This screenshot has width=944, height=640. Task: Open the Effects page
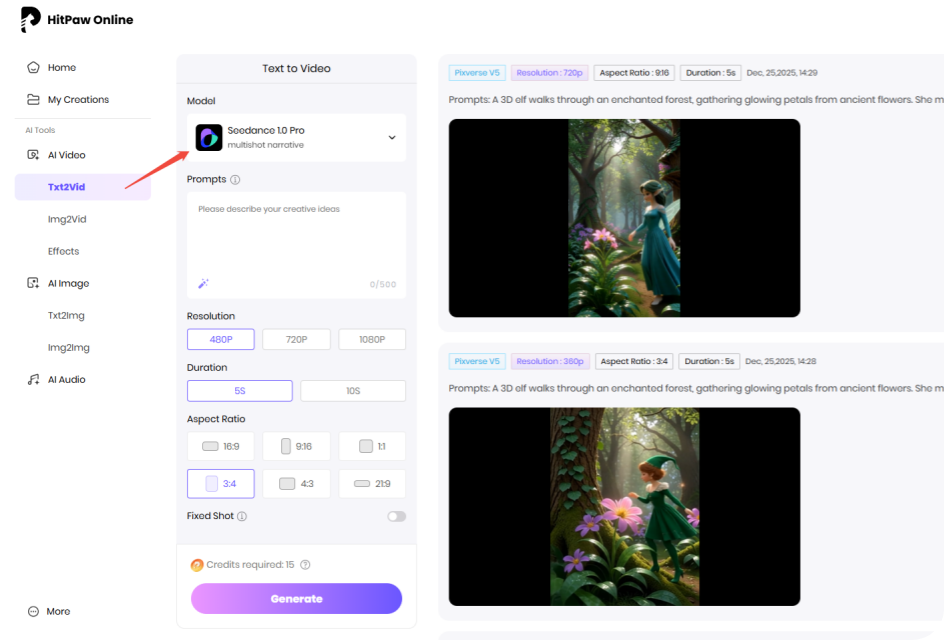coord(63,251)
